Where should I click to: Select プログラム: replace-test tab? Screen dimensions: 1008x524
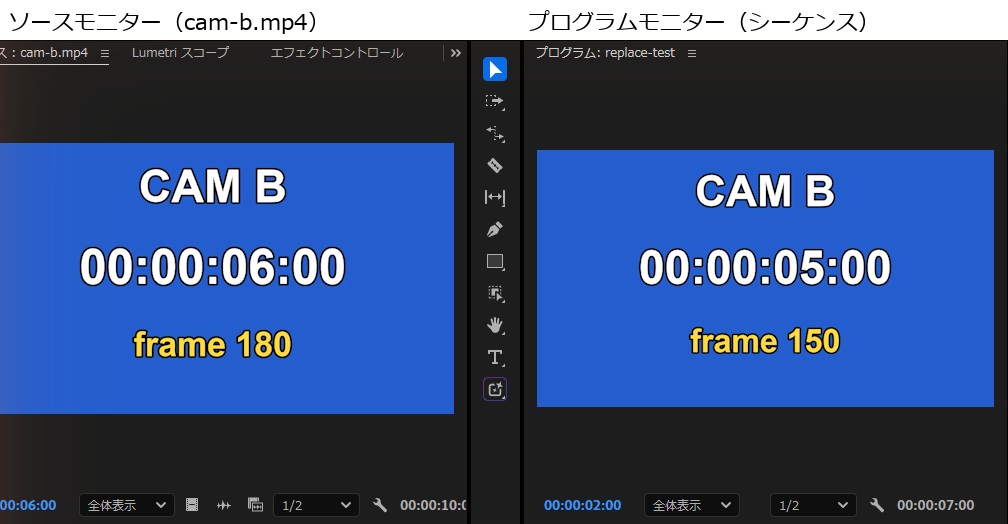tap(605, 53)
